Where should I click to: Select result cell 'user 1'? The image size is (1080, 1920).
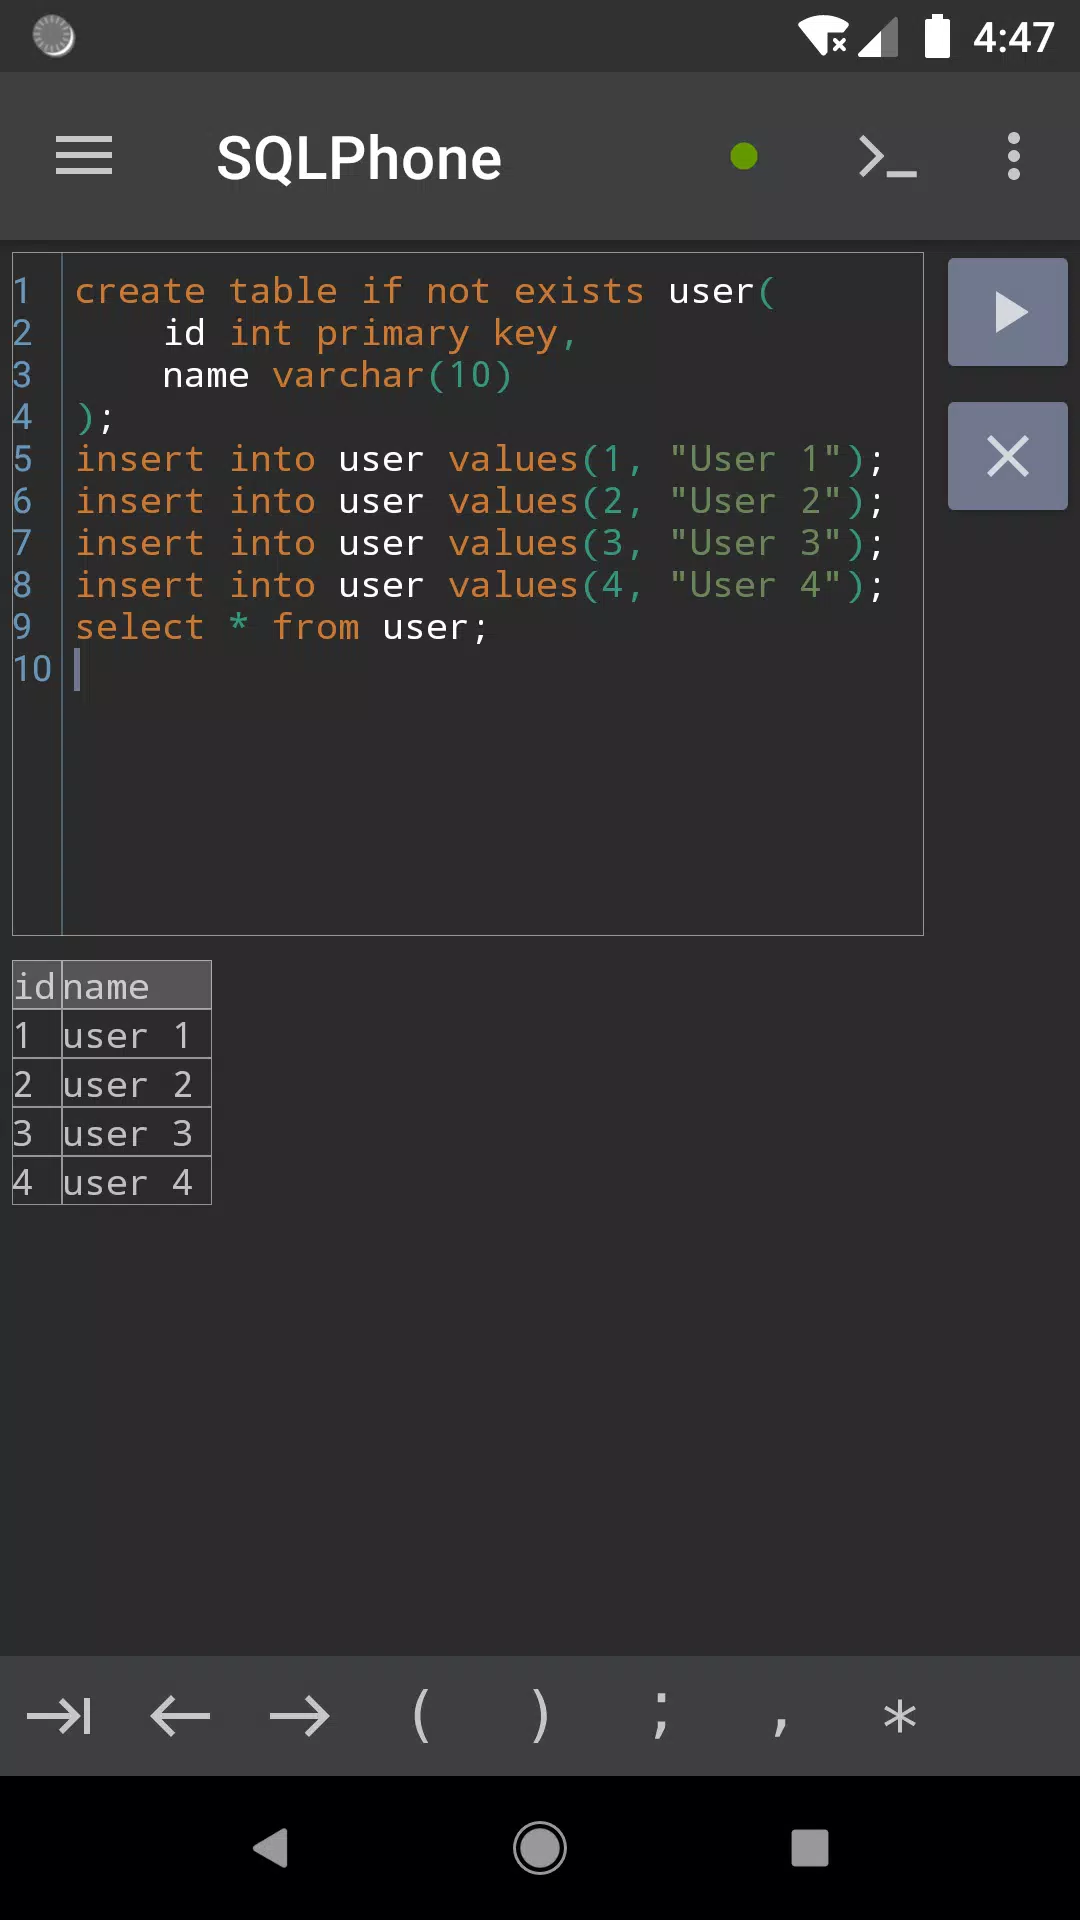[136, 1035]
